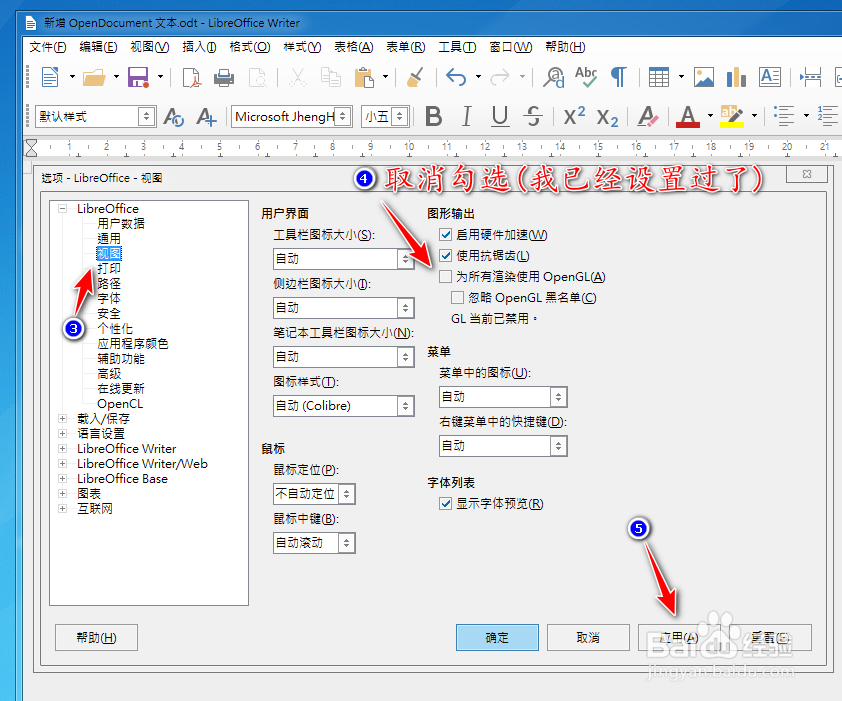Toggle 为所有渲染使用 OpenGL checkbox
The image size is (842, 701).
[445, 277]
